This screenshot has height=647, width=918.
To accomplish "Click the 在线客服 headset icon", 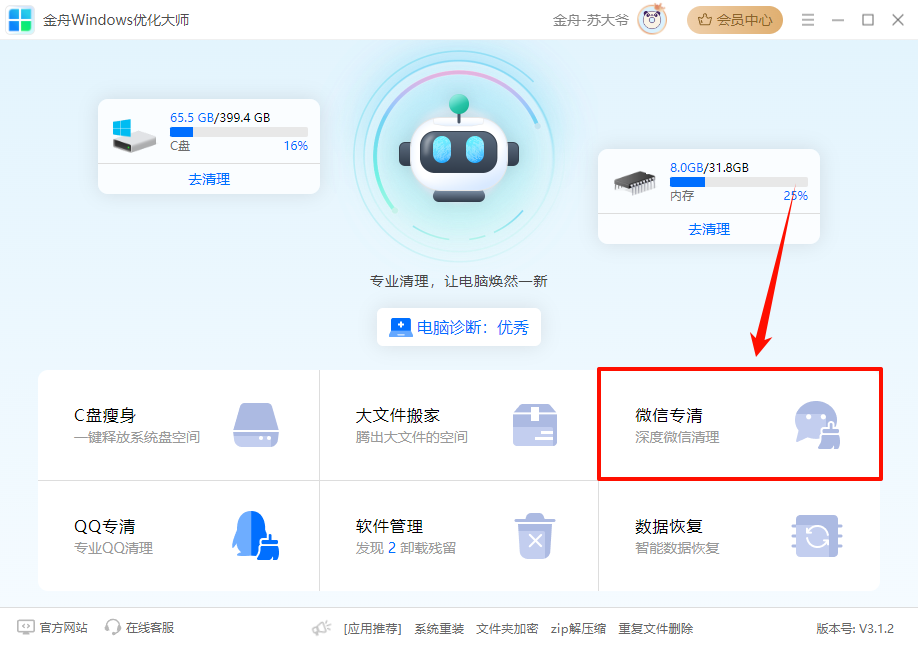I will pos(112,628).
